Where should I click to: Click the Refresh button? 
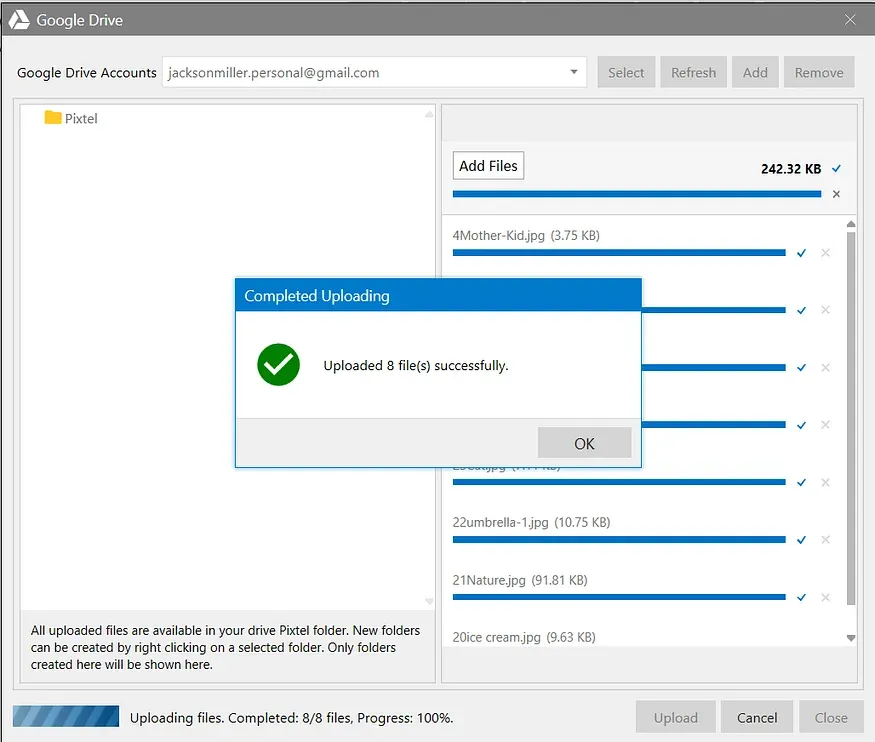[693, 72]
